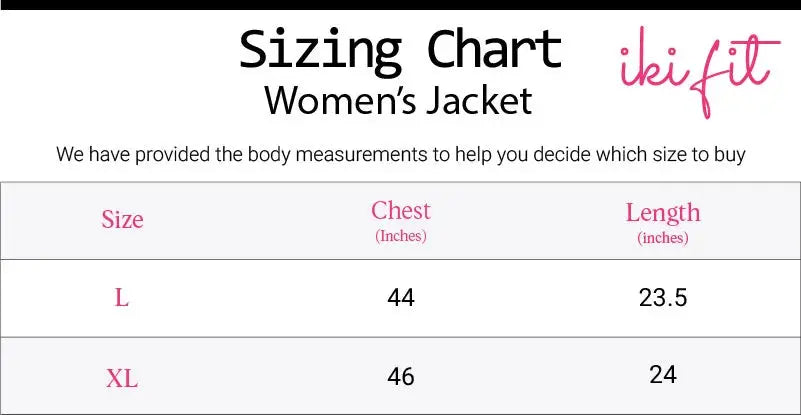The height and width of the screenshot is (415, 801).
Task: Choose the XL size row label
Action: pyautogui.click(x=122, y=379)
